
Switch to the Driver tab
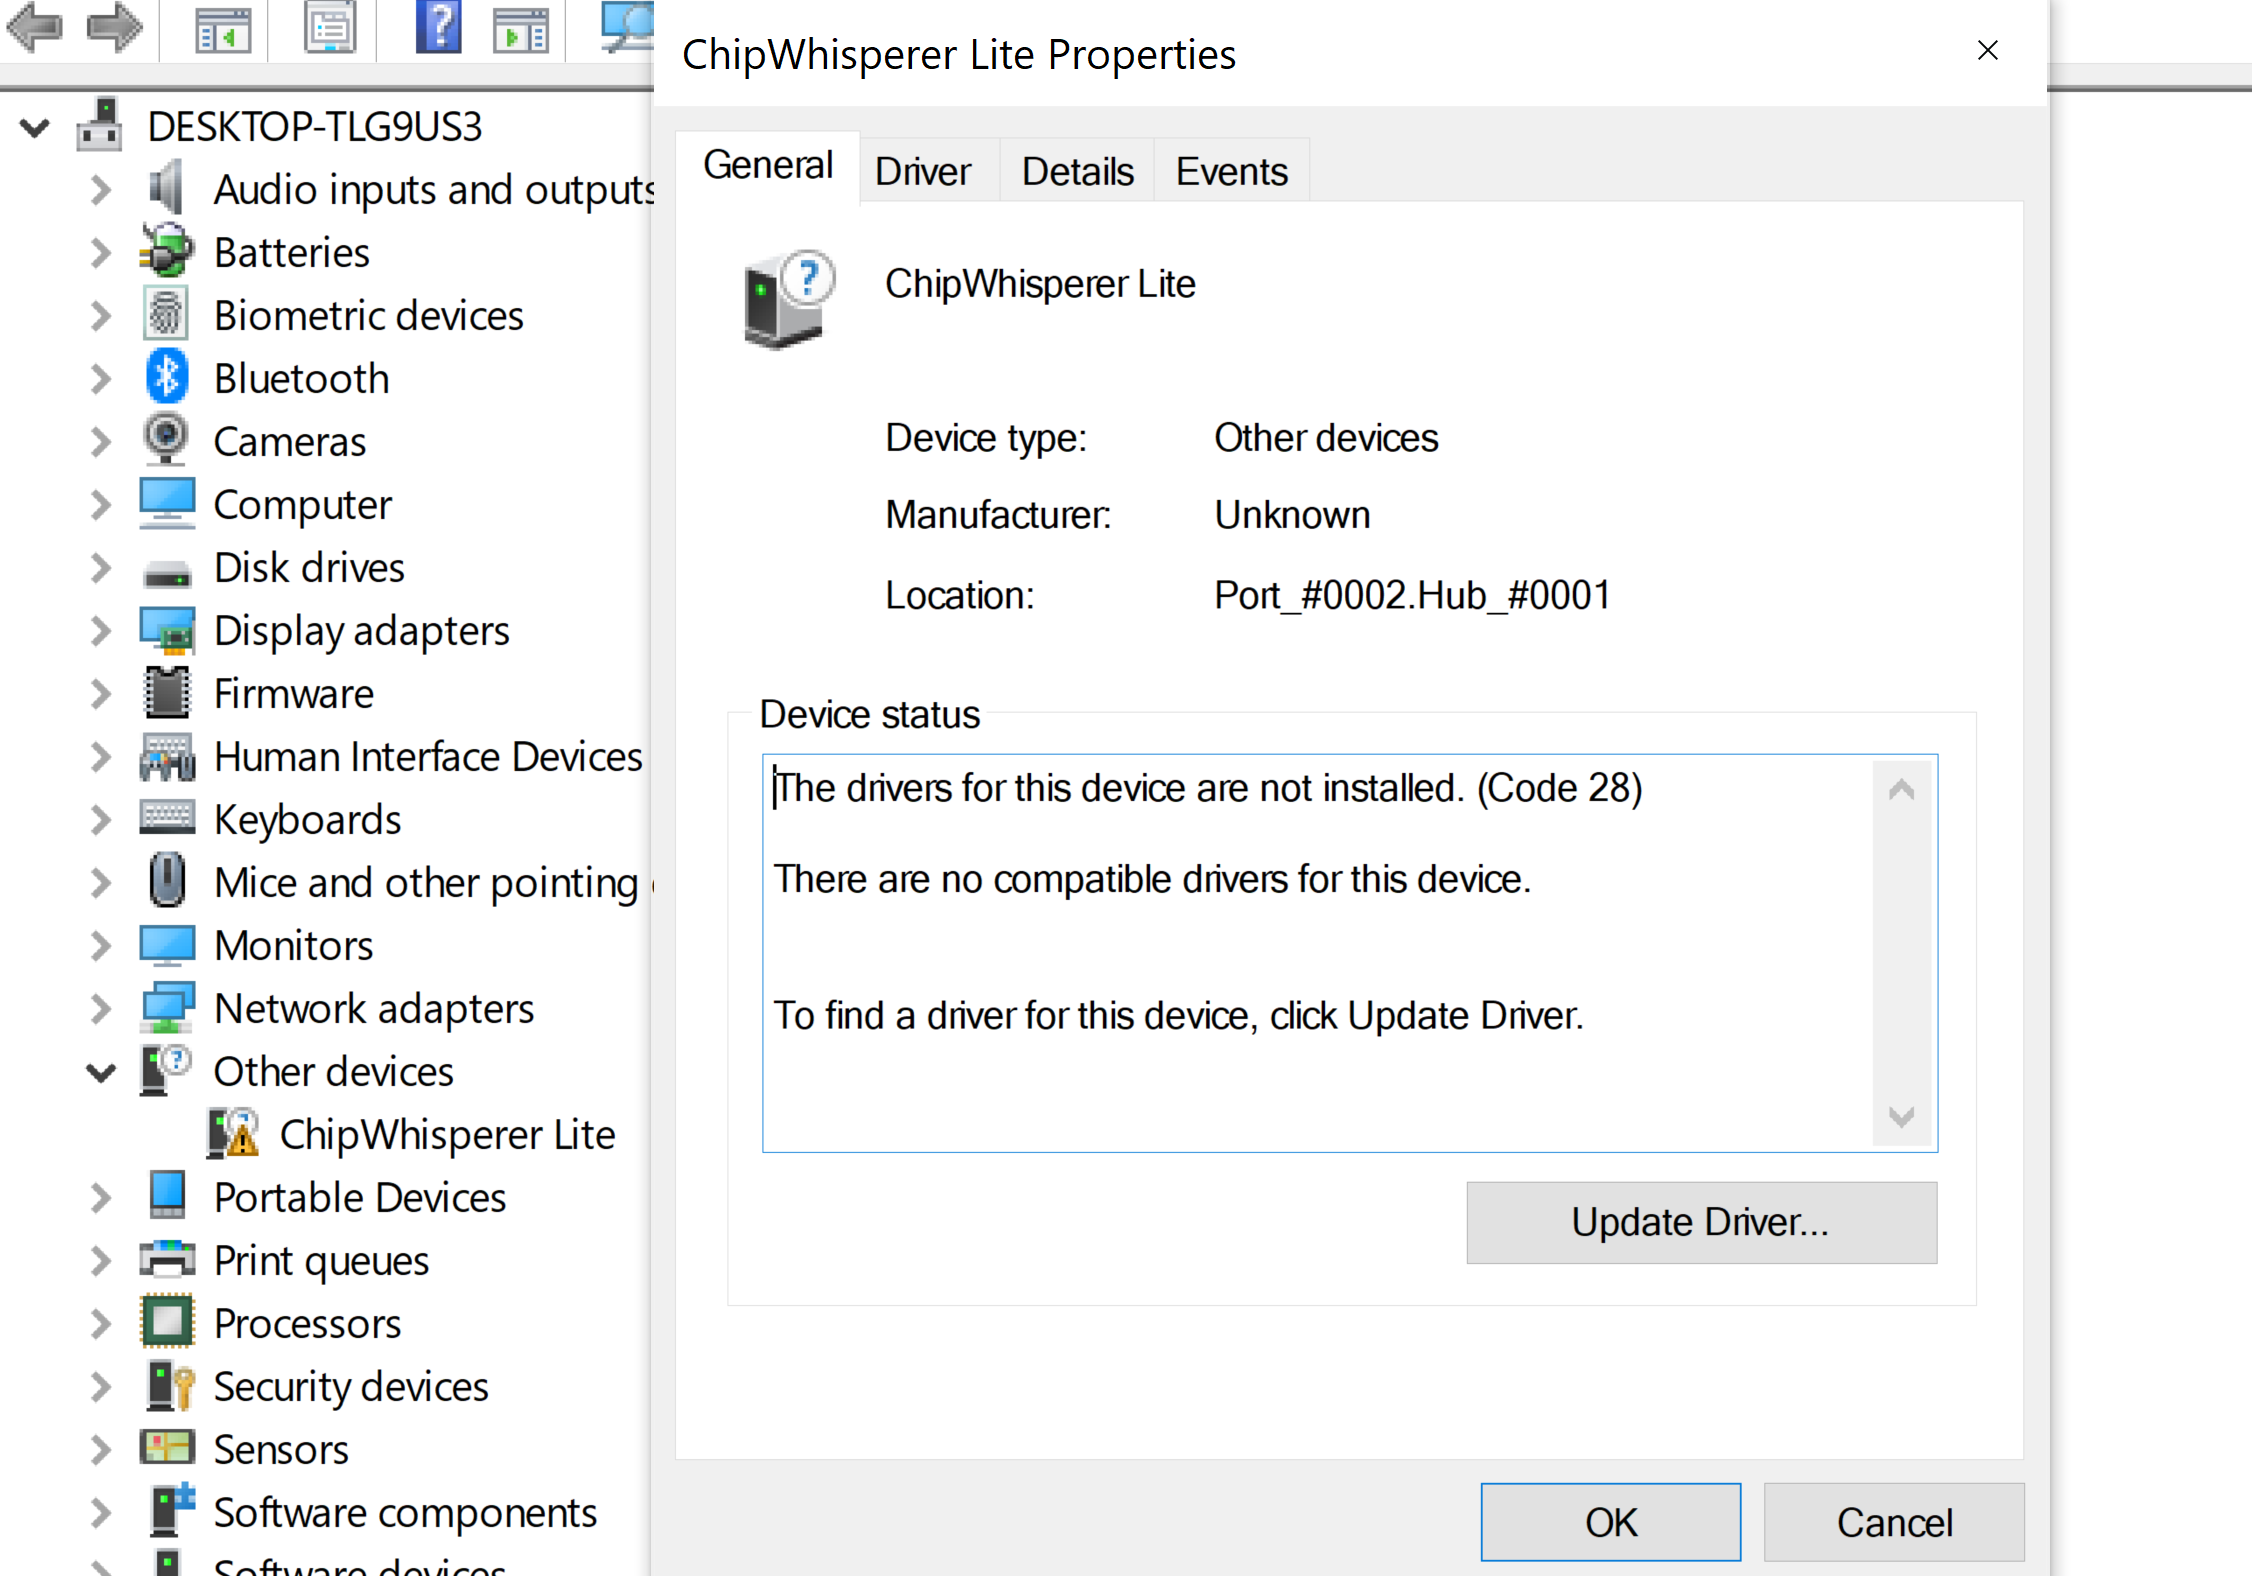(x=922, y=171)
